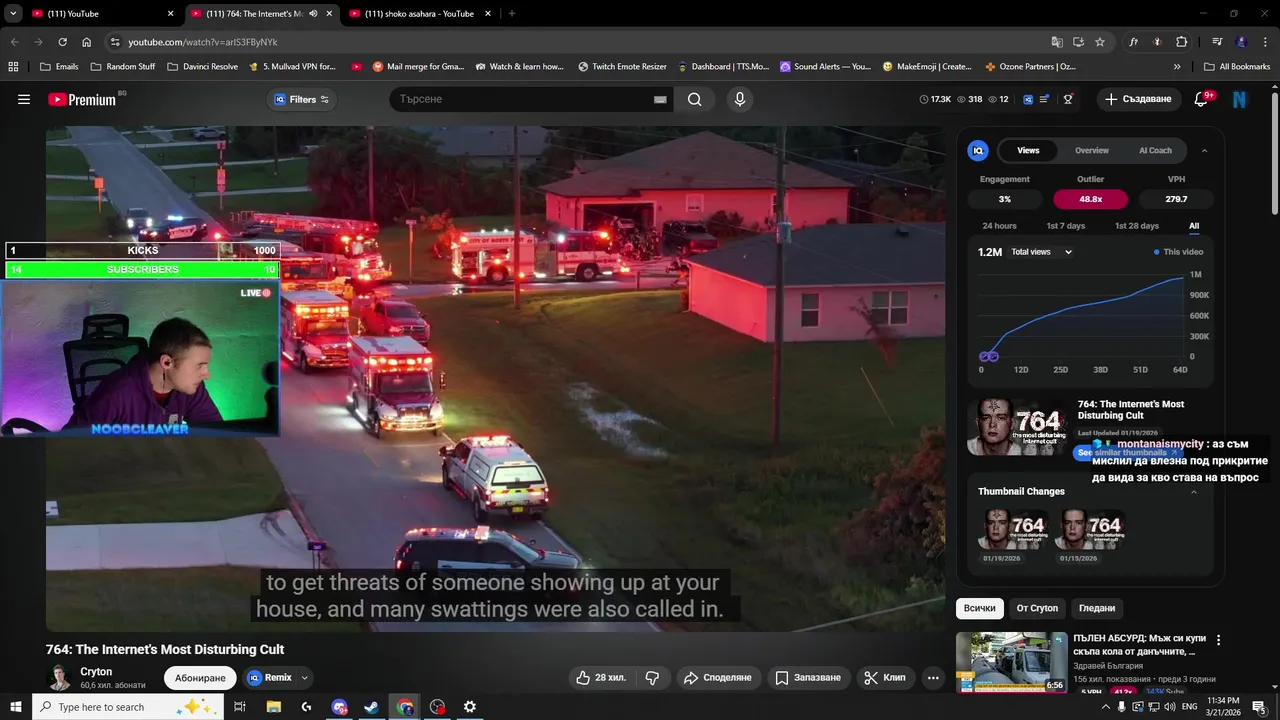Install app icon in address bar

click(1079, 42)
